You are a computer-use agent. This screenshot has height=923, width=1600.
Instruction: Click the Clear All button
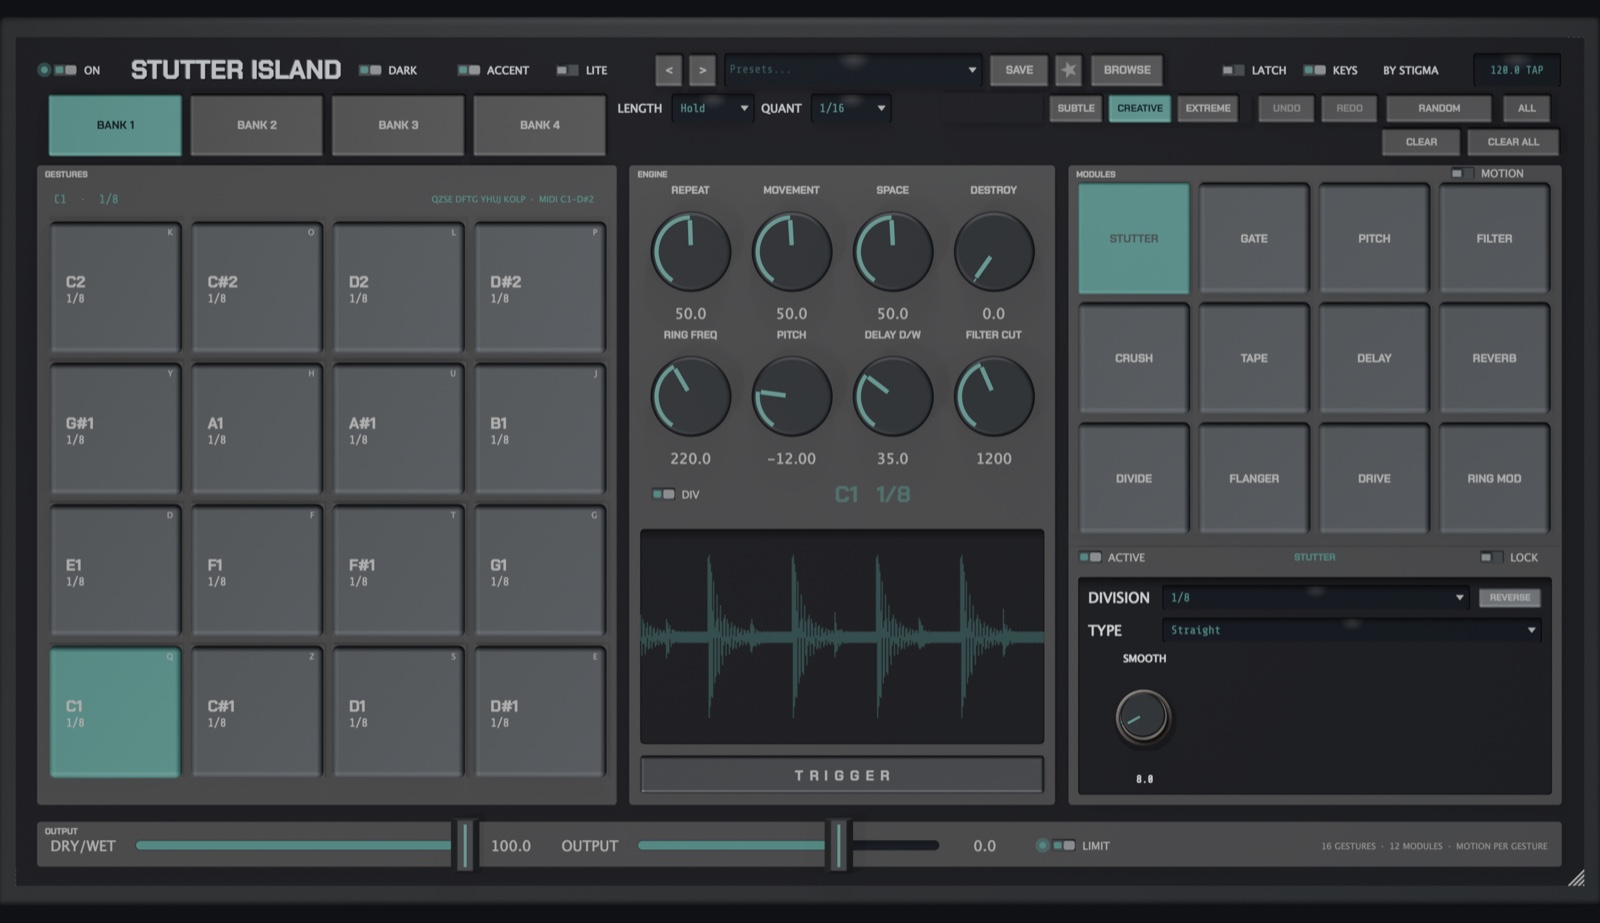pos(1513,142)
